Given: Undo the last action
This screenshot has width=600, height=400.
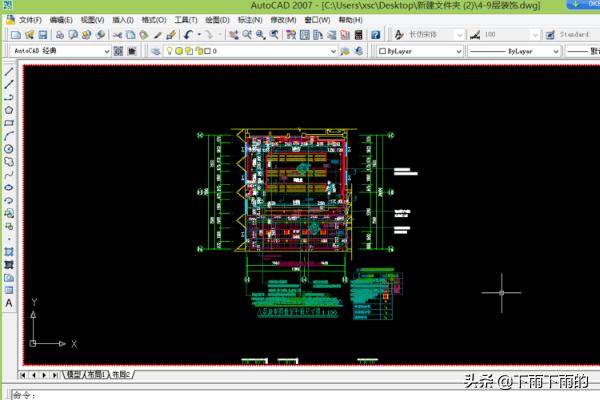Looking at the screenshot, I should (x=188, y=35).
